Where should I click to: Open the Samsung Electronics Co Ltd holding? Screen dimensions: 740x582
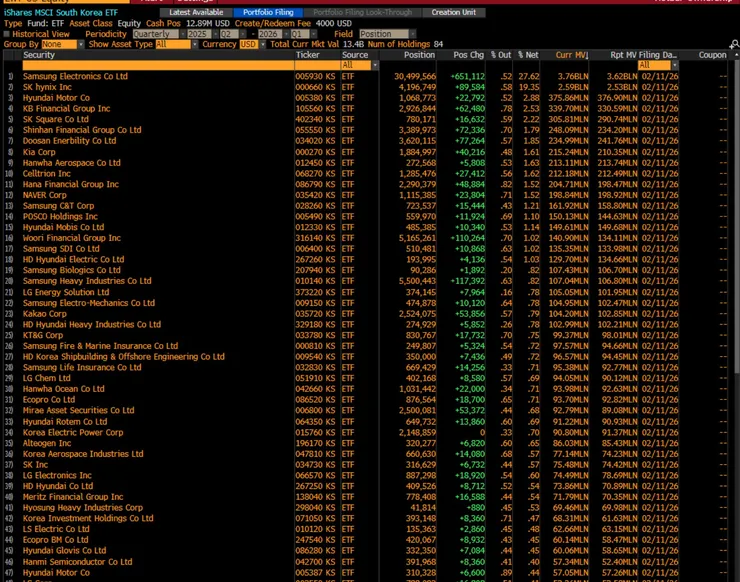75,76
